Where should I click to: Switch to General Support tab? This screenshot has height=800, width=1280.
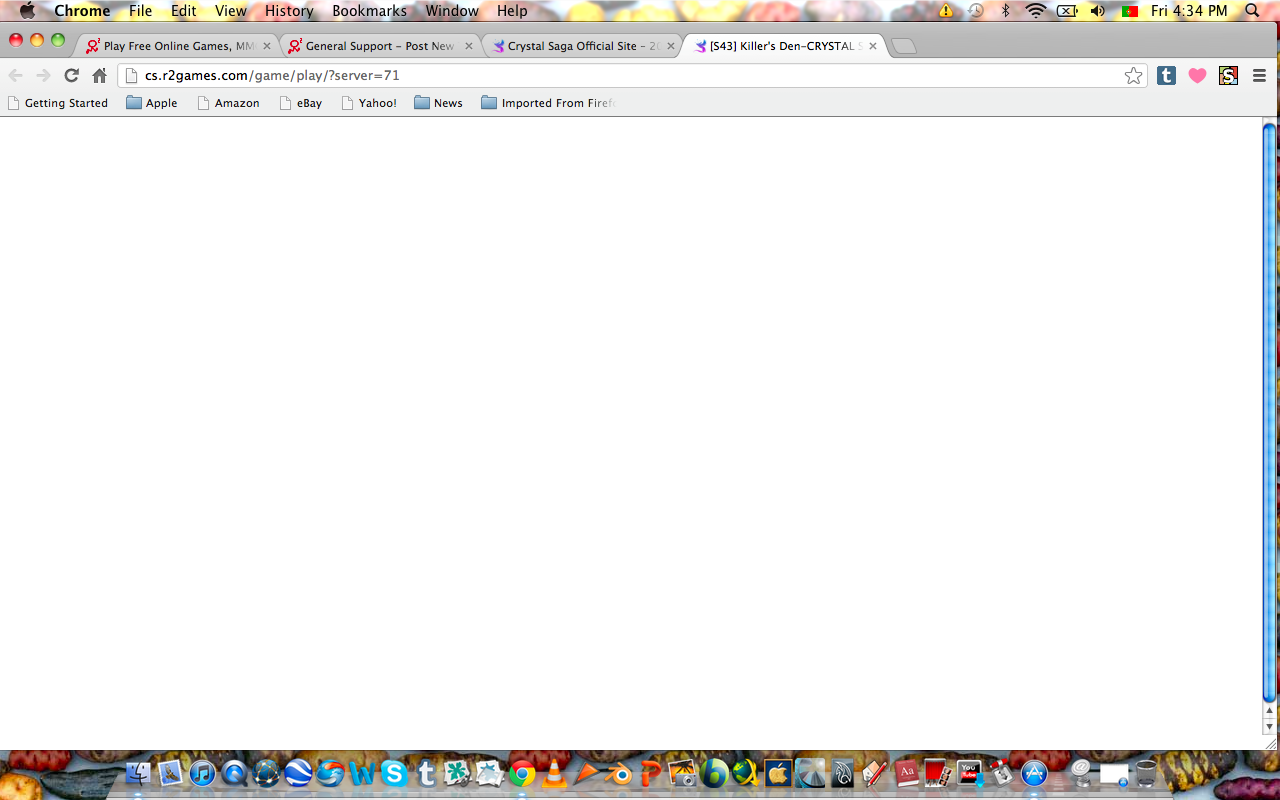tap(379, 46)
